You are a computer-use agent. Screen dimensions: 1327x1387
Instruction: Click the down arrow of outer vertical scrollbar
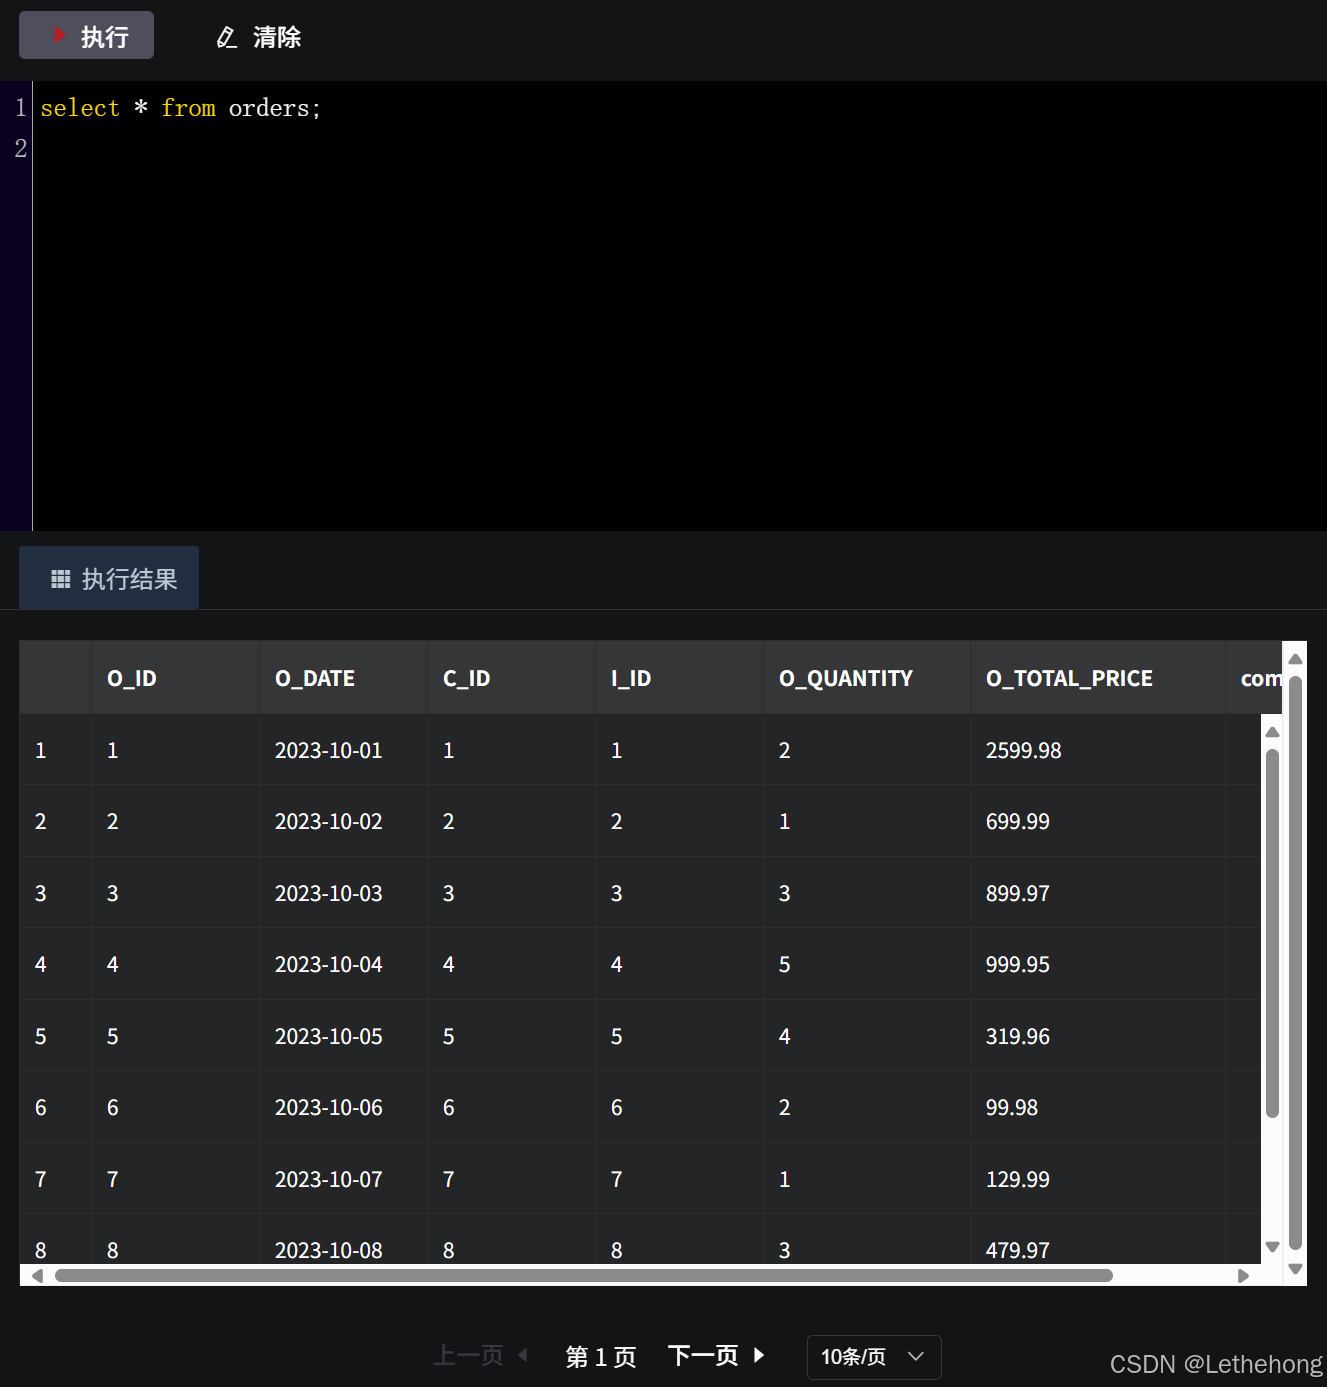[x=1295, y=1269]
